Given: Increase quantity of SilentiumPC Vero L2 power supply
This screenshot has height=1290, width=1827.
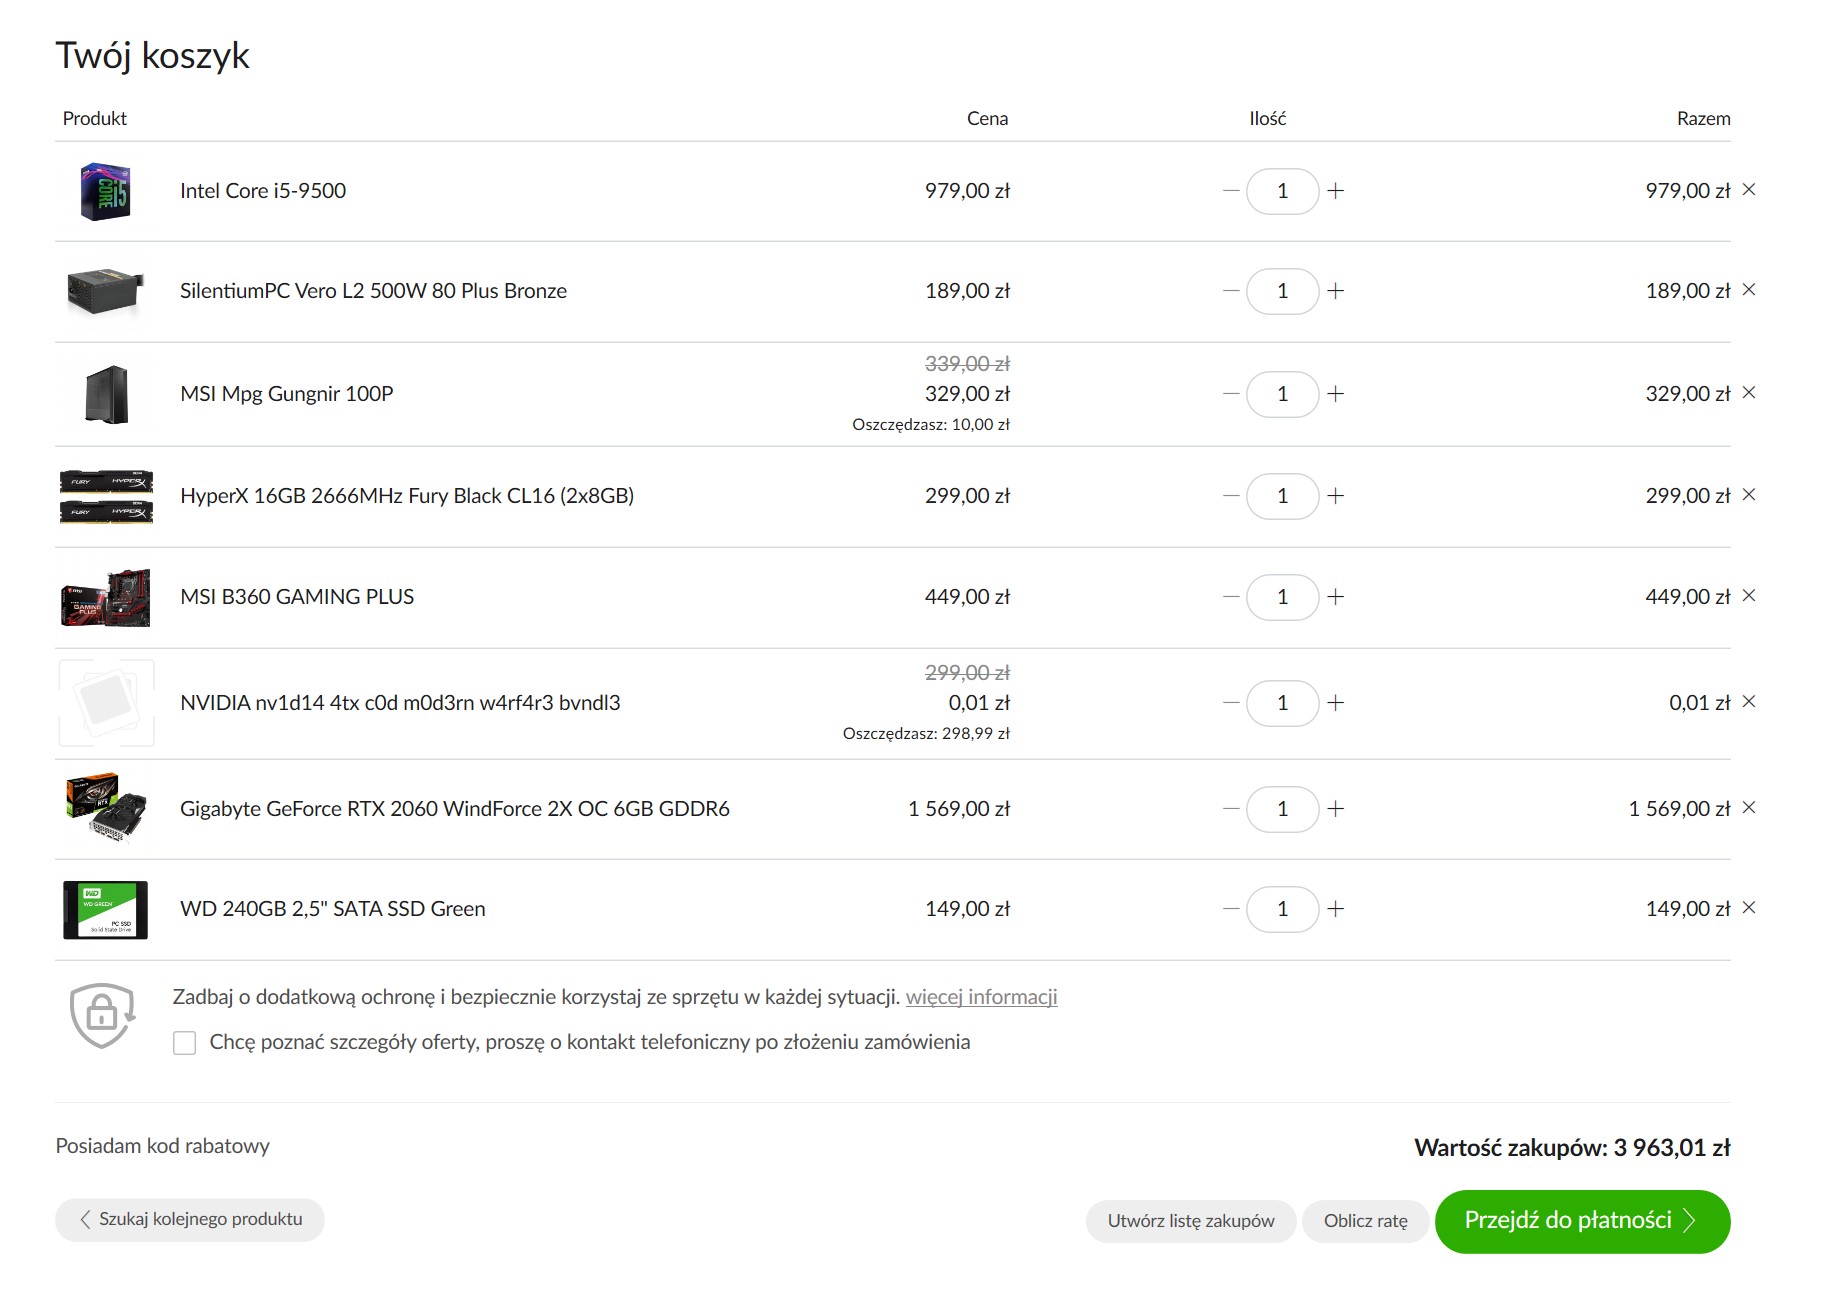Looking at the screenshot, I should (x=1336, y=291).
